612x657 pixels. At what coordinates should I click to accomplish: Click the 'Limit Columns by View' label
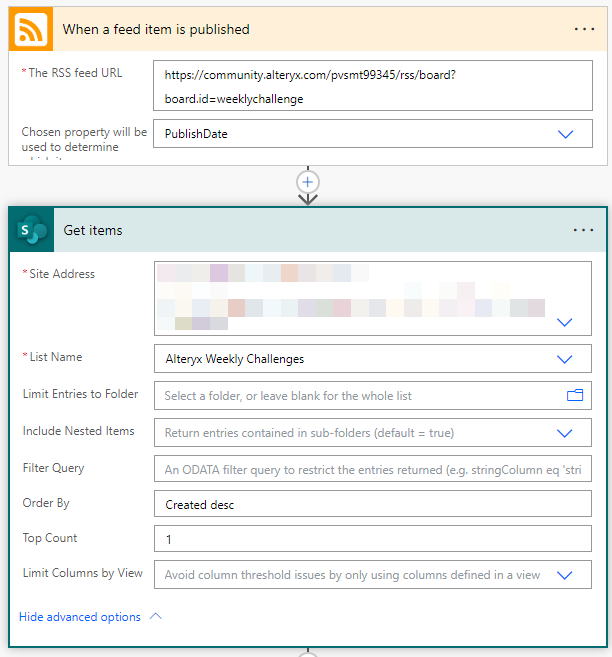[x=83, y=573]
